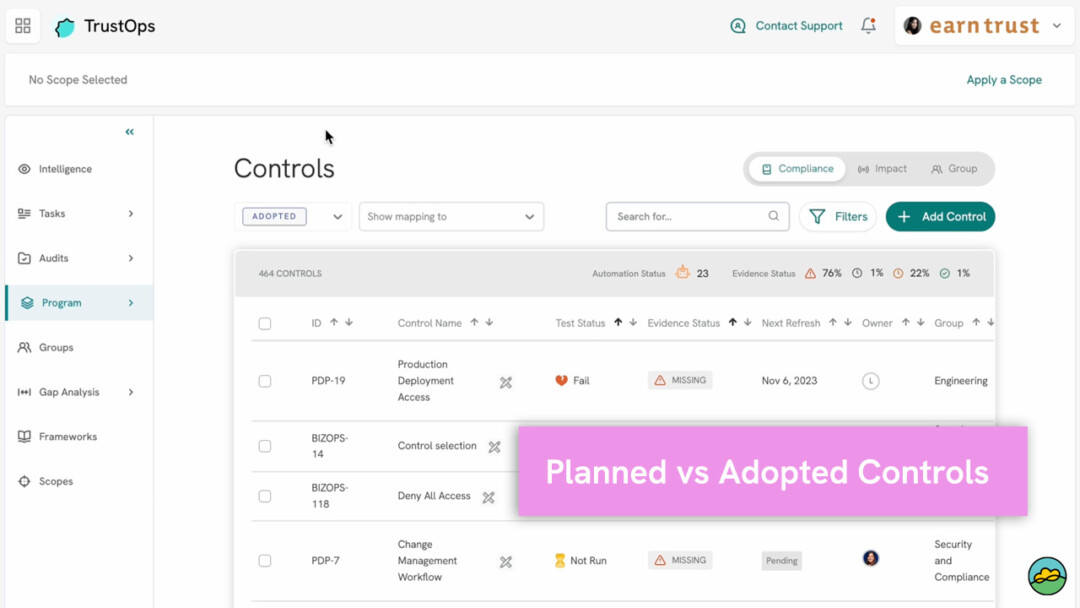Check the checkbox for PDP-19 row
The height and width of the screenshot is (608, 1080).
click(264, 381)
